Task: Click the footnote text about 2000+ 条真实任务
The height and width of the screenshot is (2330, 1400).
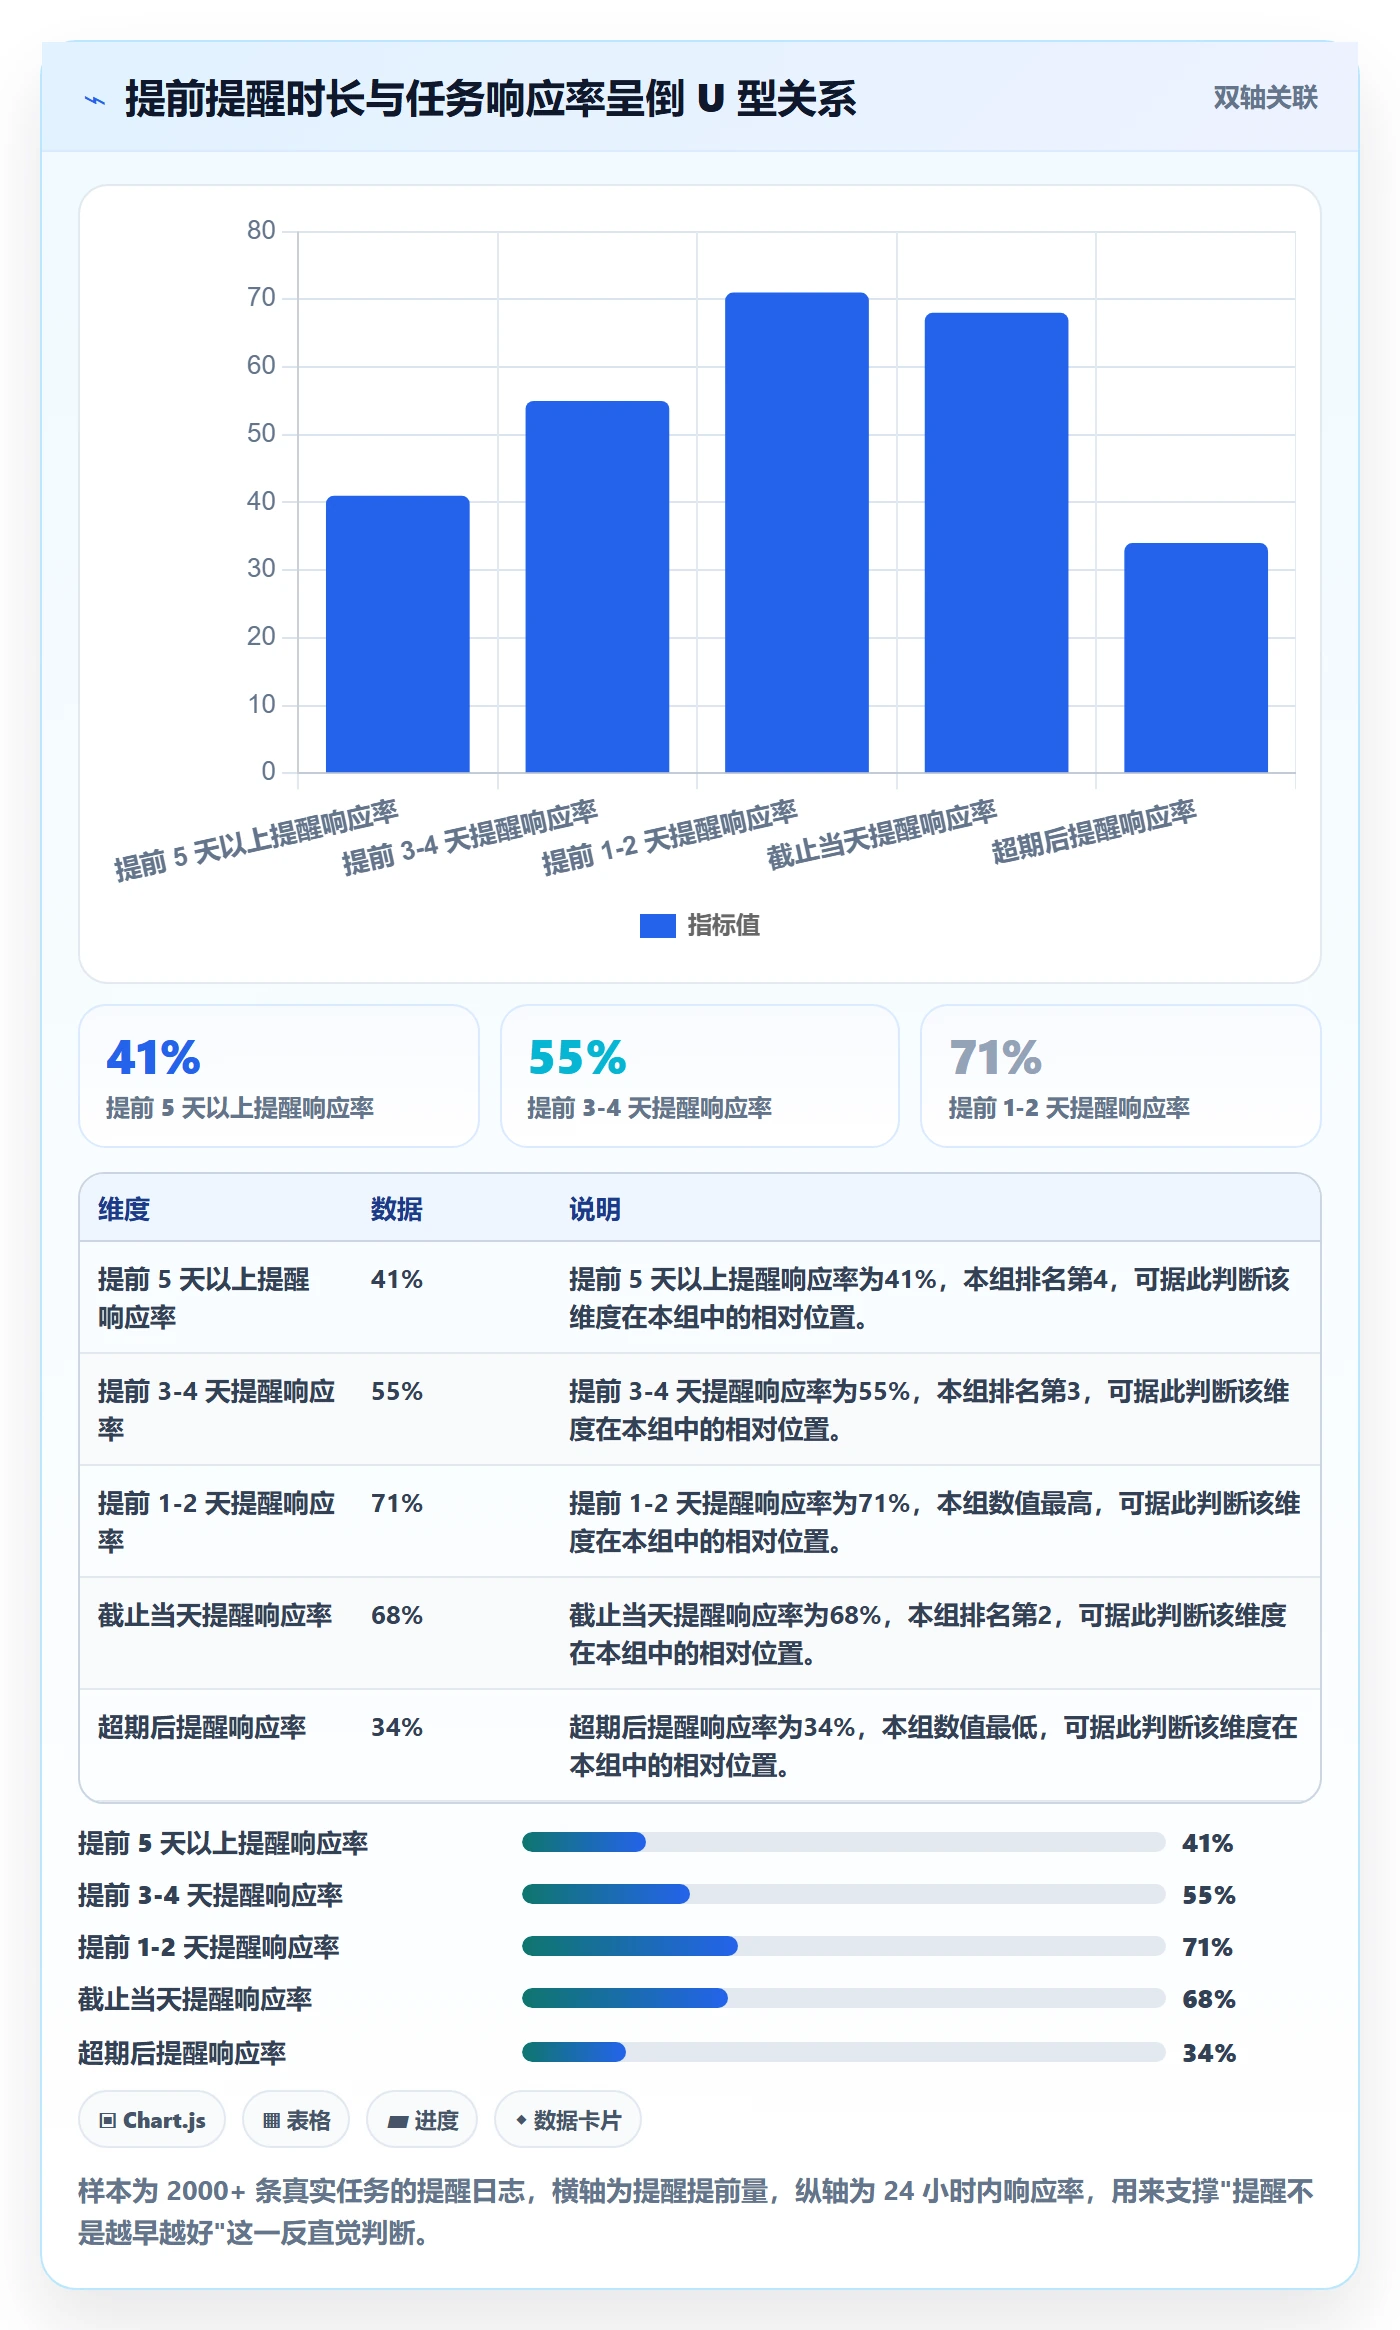Action: (696, 2212)
